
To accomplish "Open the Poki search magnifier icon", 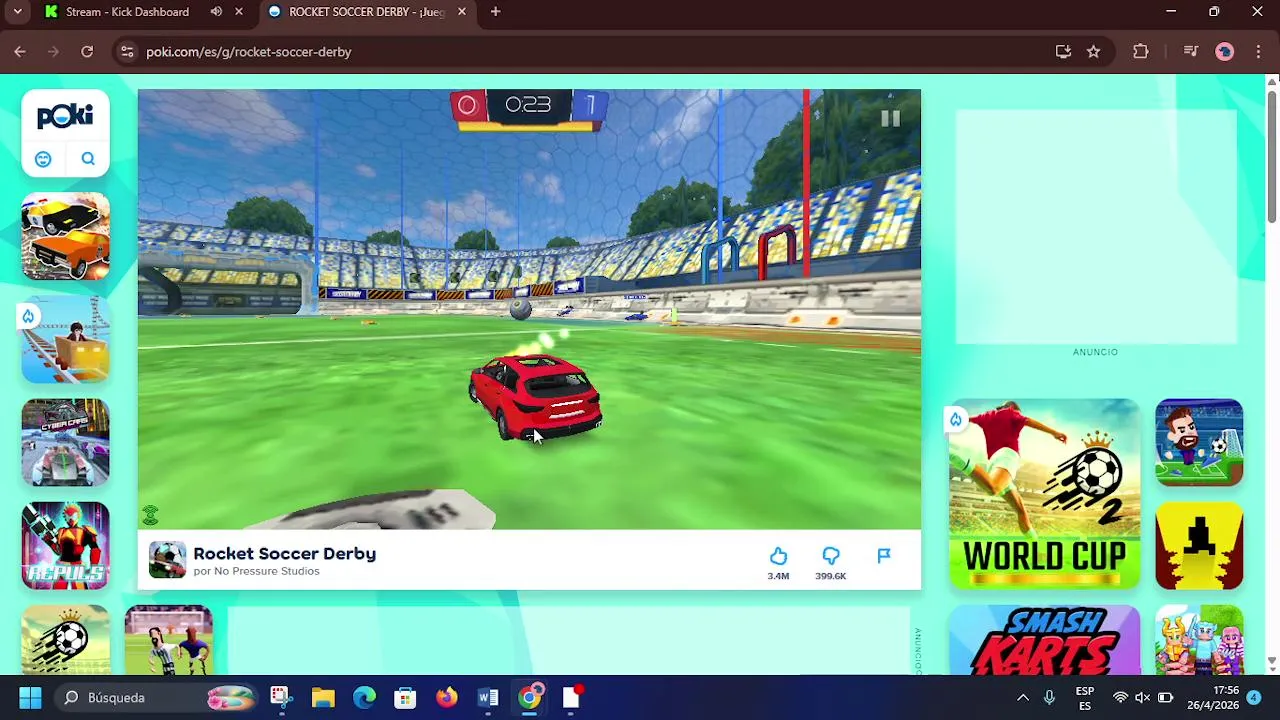I will [x=88, y=158].
